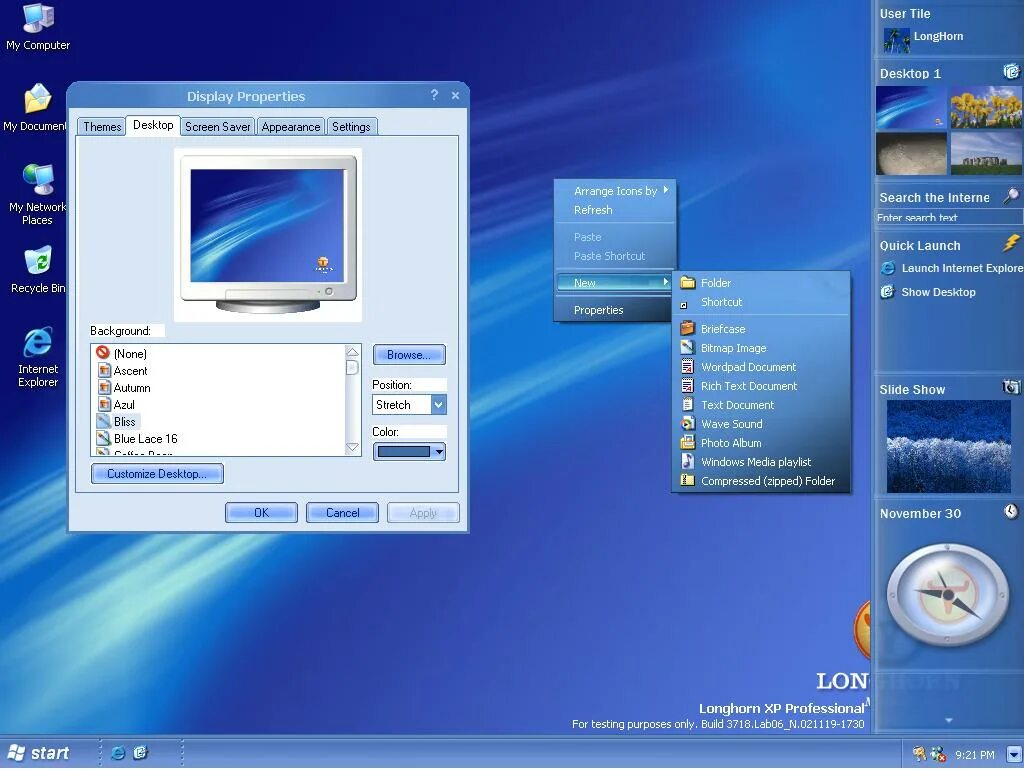Switch to the Themes tab
Screen dimensions: 1024x771
(x=102, y=127)
